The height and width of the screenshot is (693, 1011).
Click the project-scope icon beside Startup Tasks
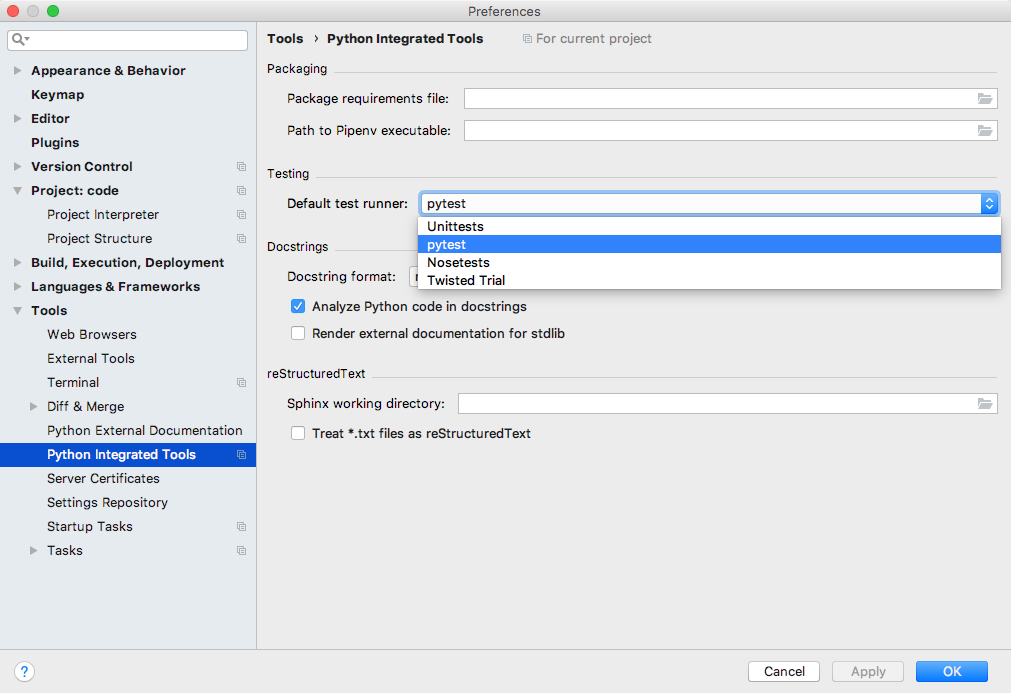pos(241,527)
